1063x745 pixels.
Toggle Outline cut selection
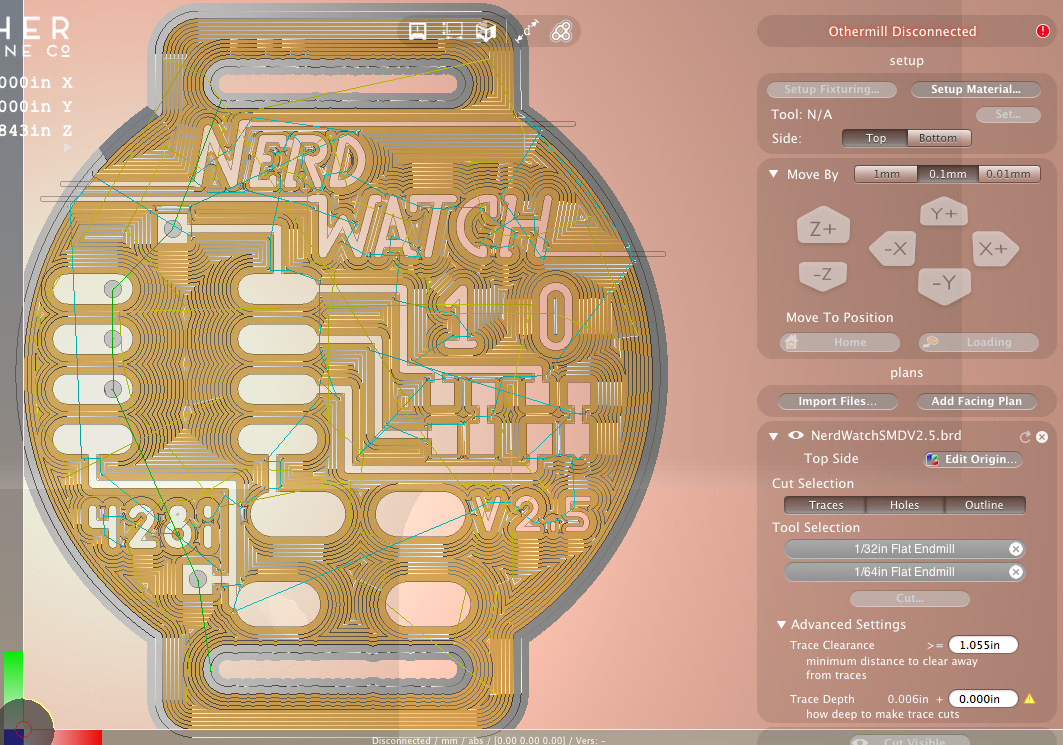tap(984, 505)
